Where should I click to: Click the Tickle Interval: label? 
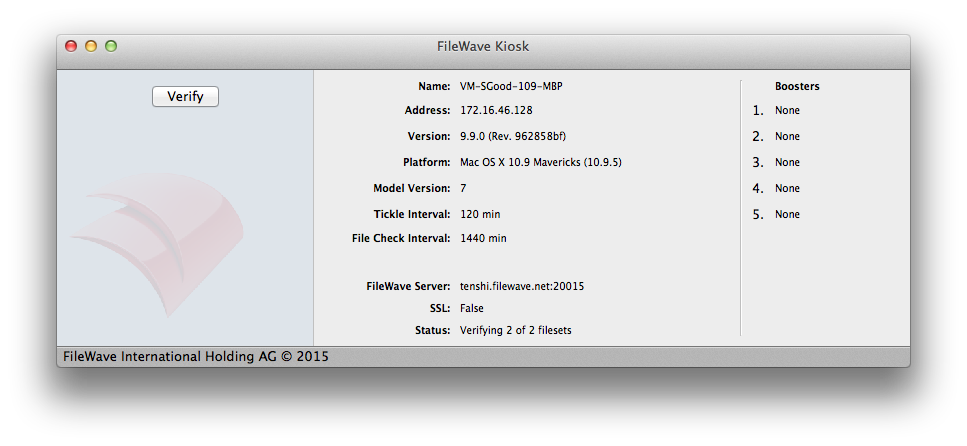(x=412, y=214)
